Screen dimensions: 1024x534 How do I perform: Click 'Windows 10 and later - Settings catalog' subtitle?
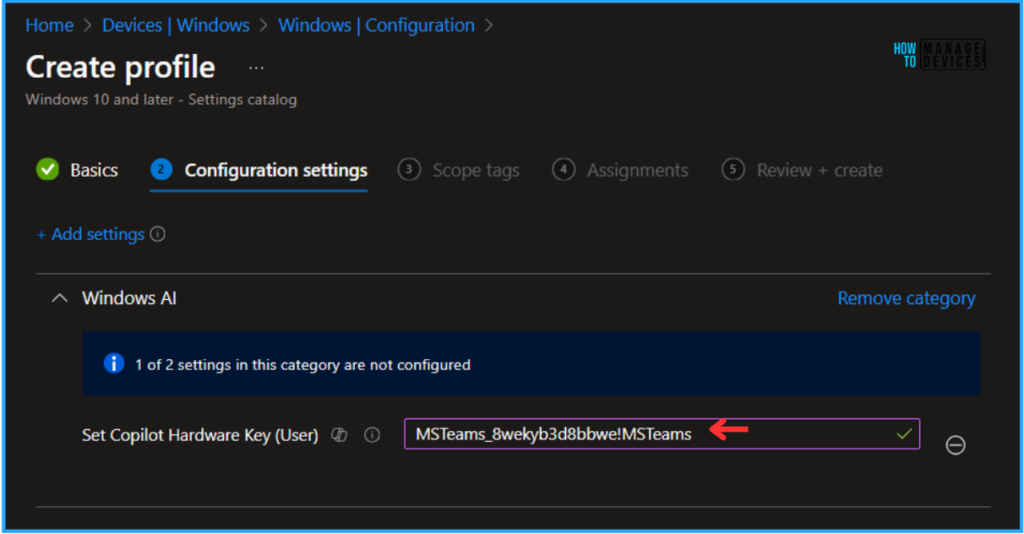(161, 100)
